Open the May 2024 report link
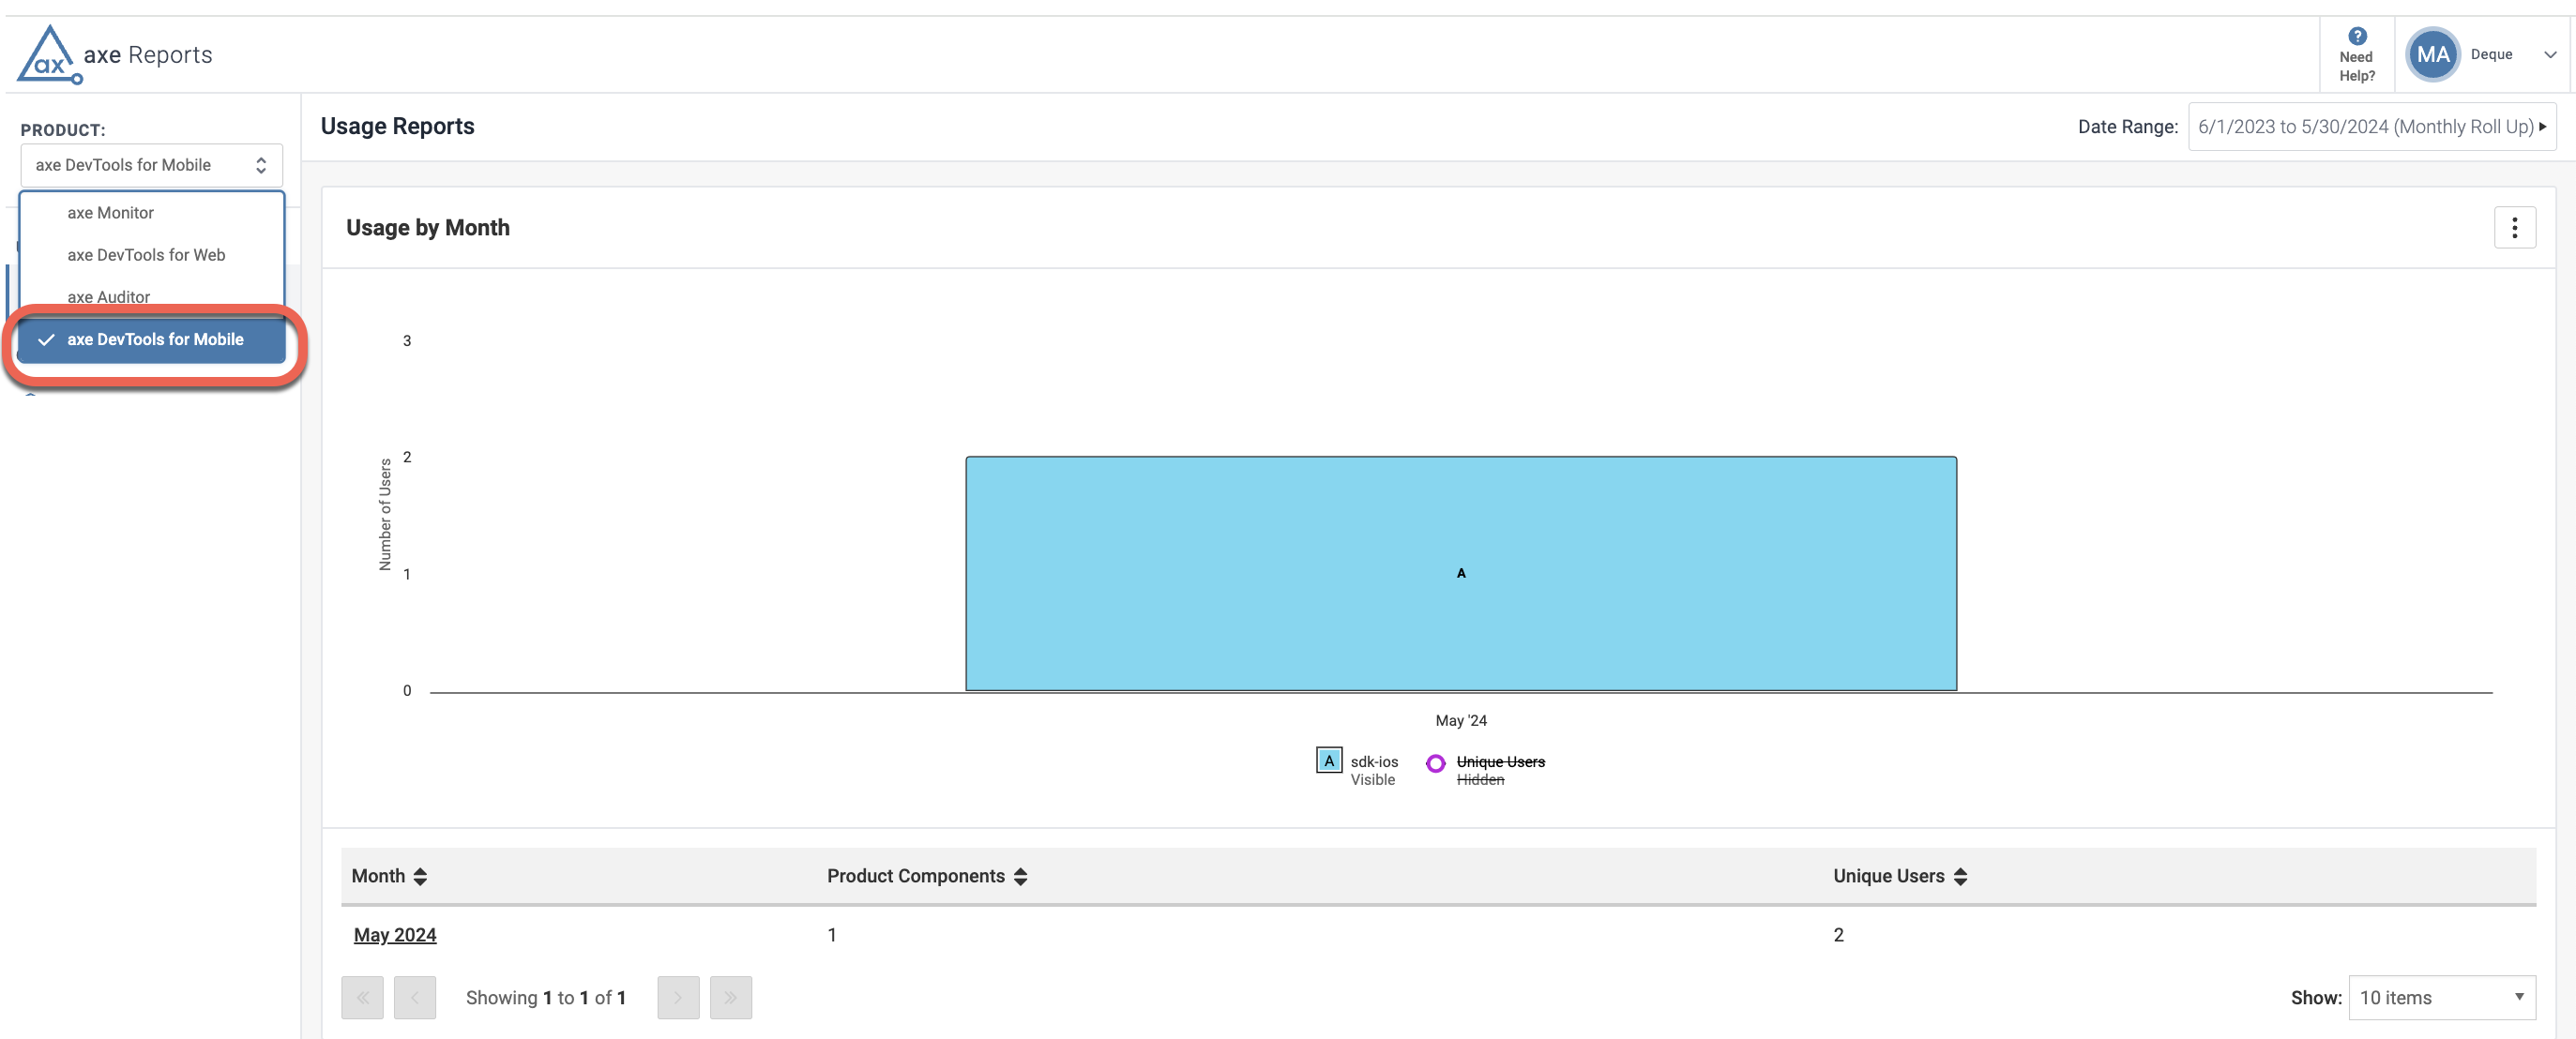This screenshot has width=2576, height=1039. click(394, 934)
